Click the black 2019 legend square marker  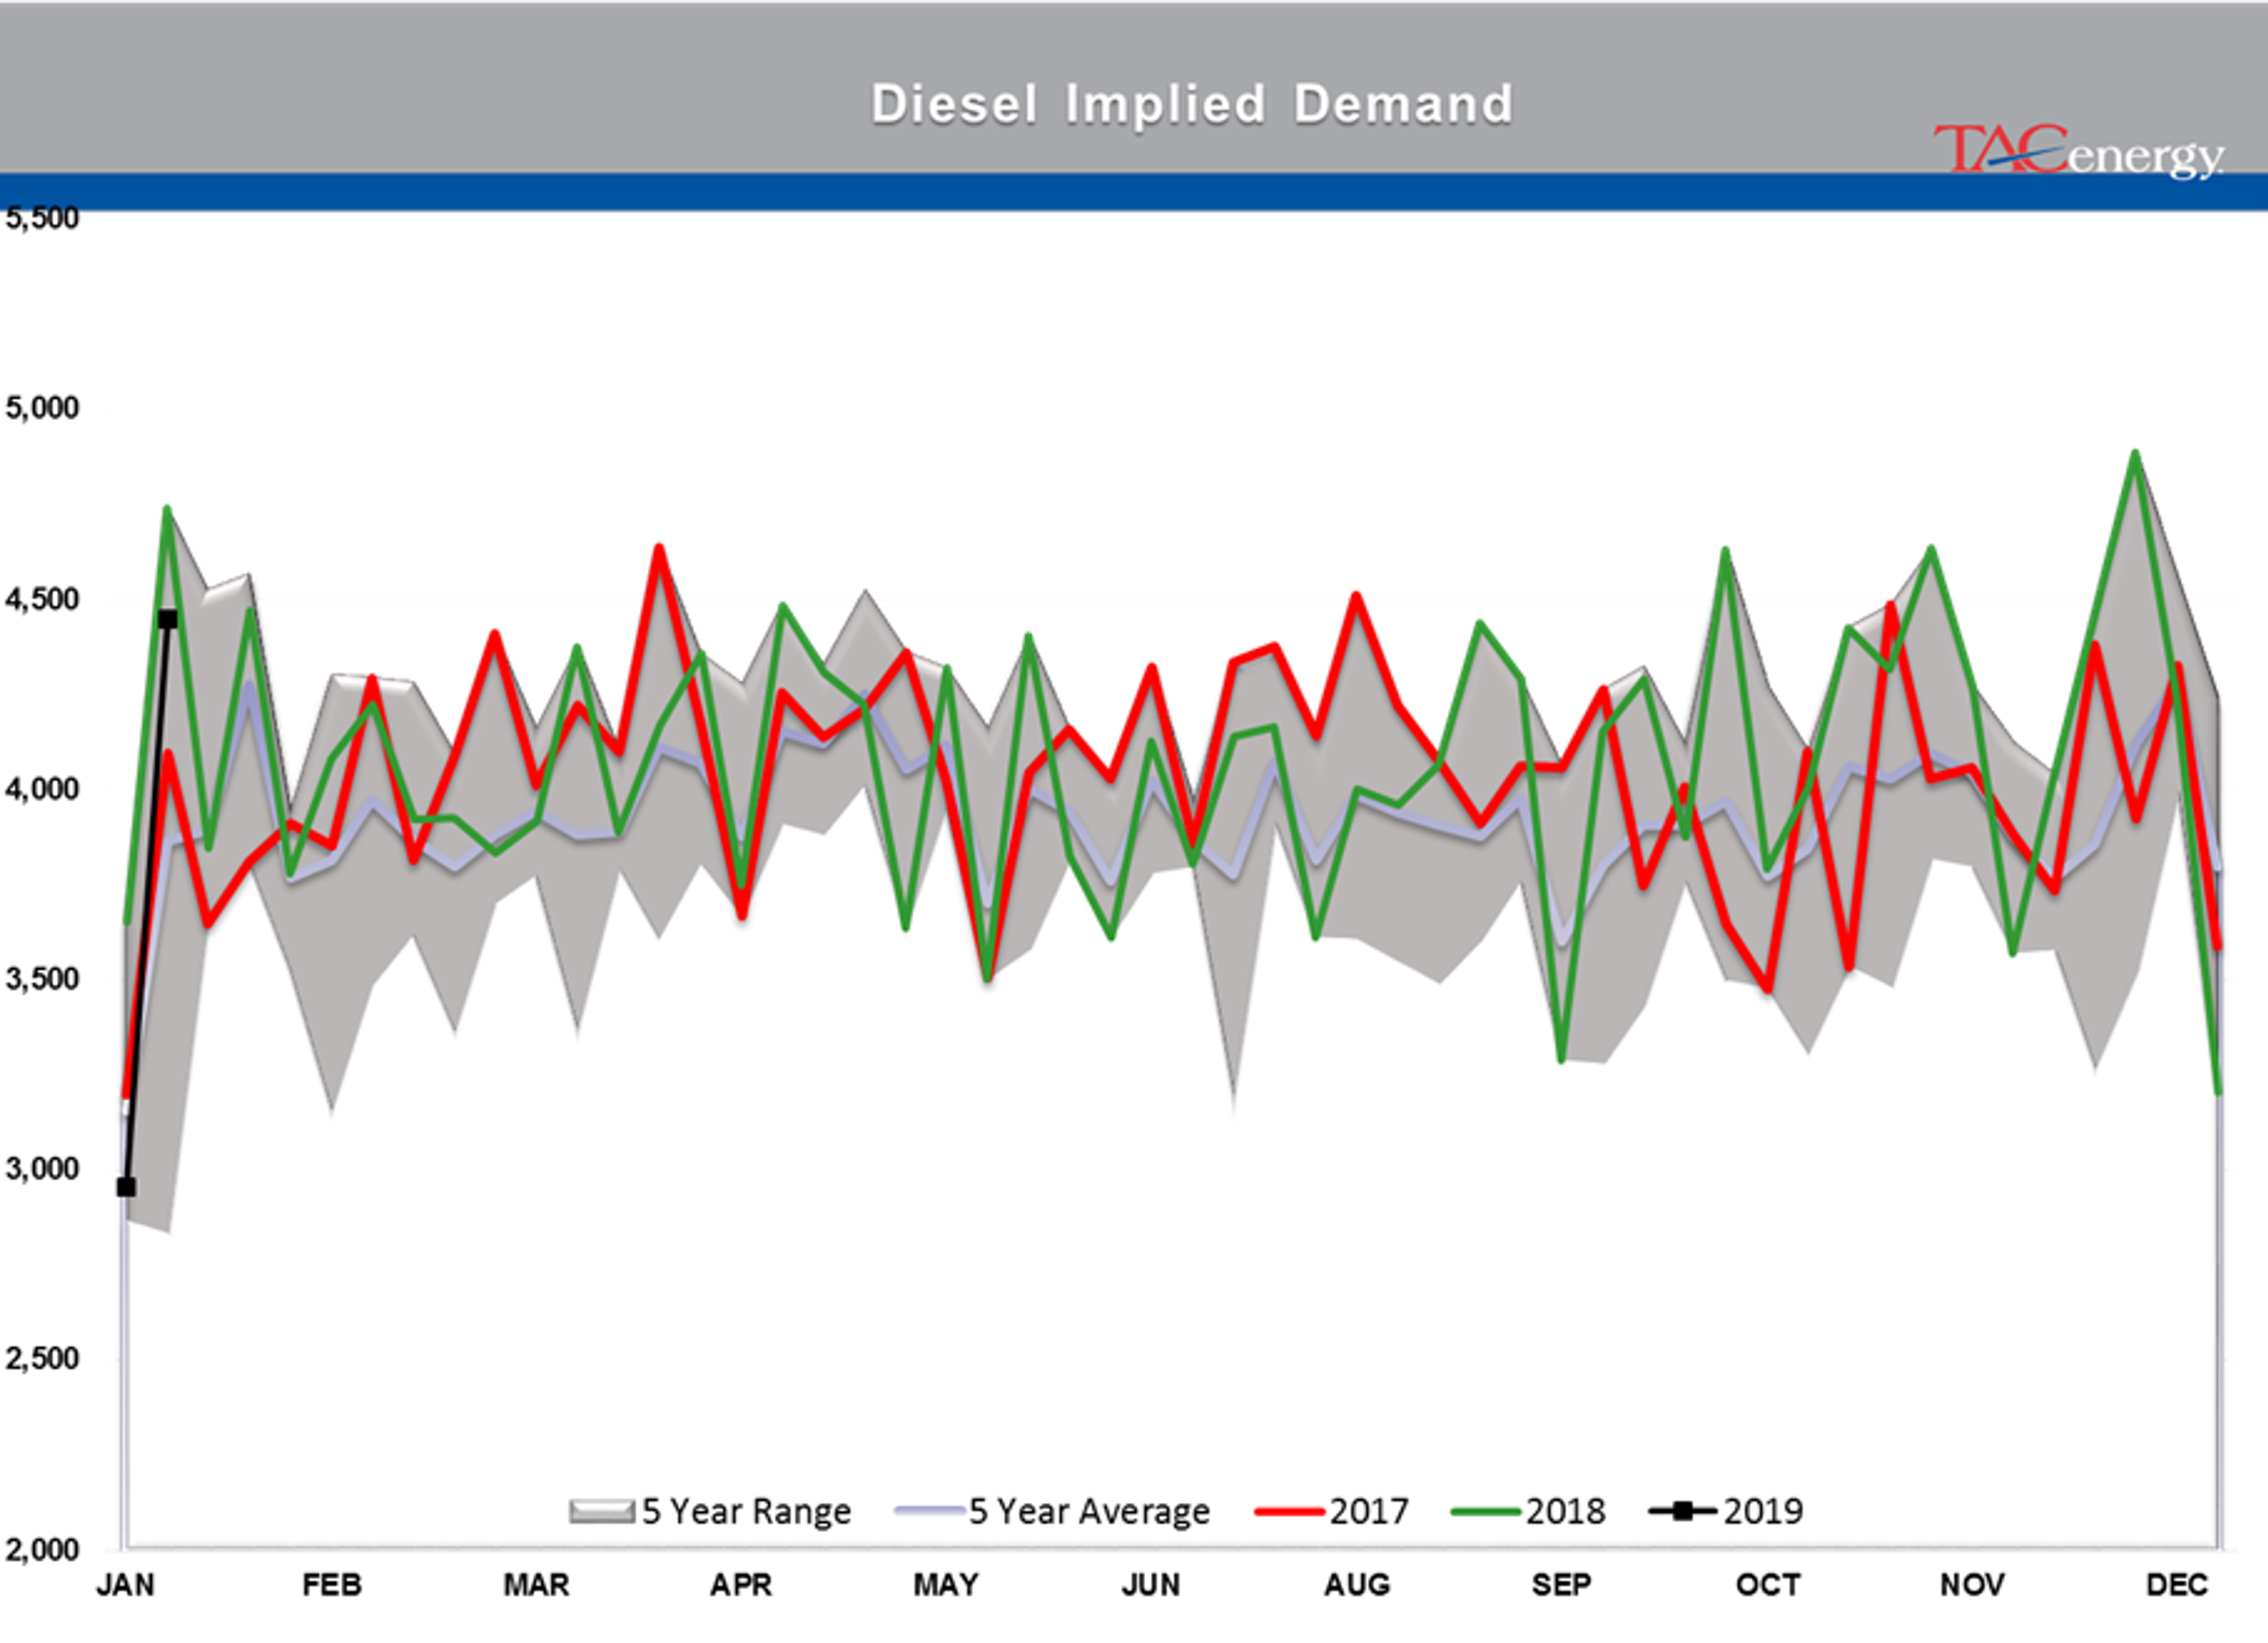tap(1683, 1511)
